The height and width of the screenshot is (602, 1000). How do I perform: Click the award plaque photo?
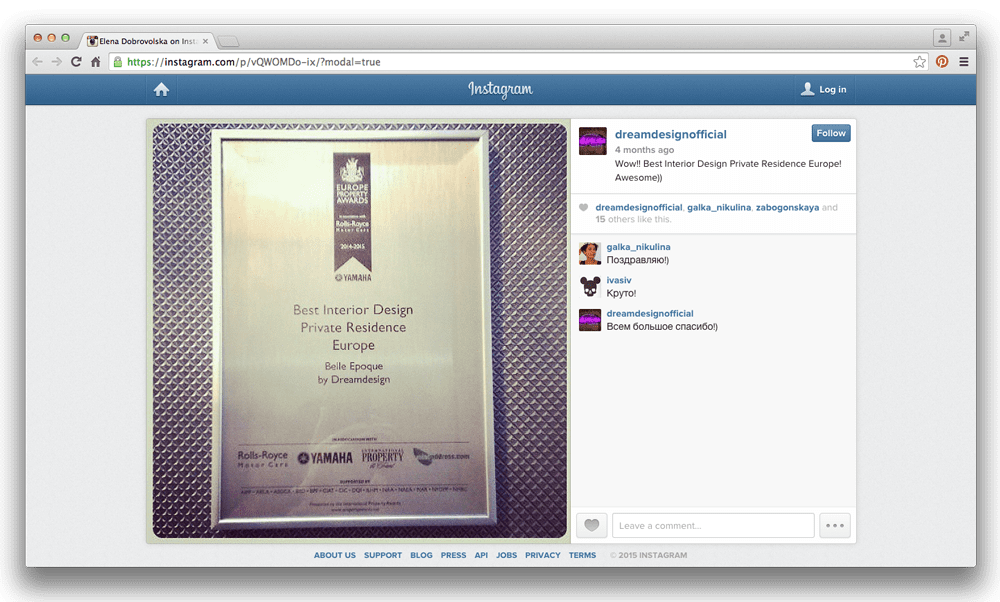360,331
